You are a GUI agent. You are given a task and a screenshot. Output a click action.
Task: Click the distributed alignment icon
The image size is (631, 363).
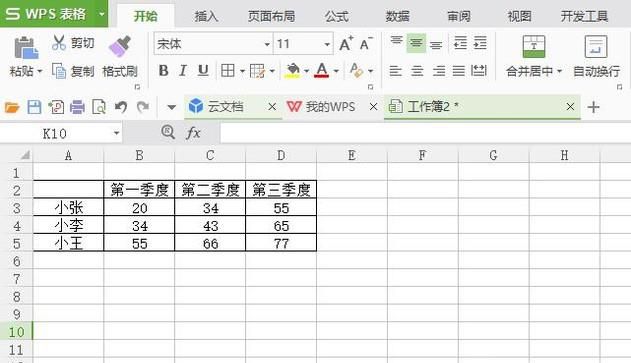click(478, 71)
